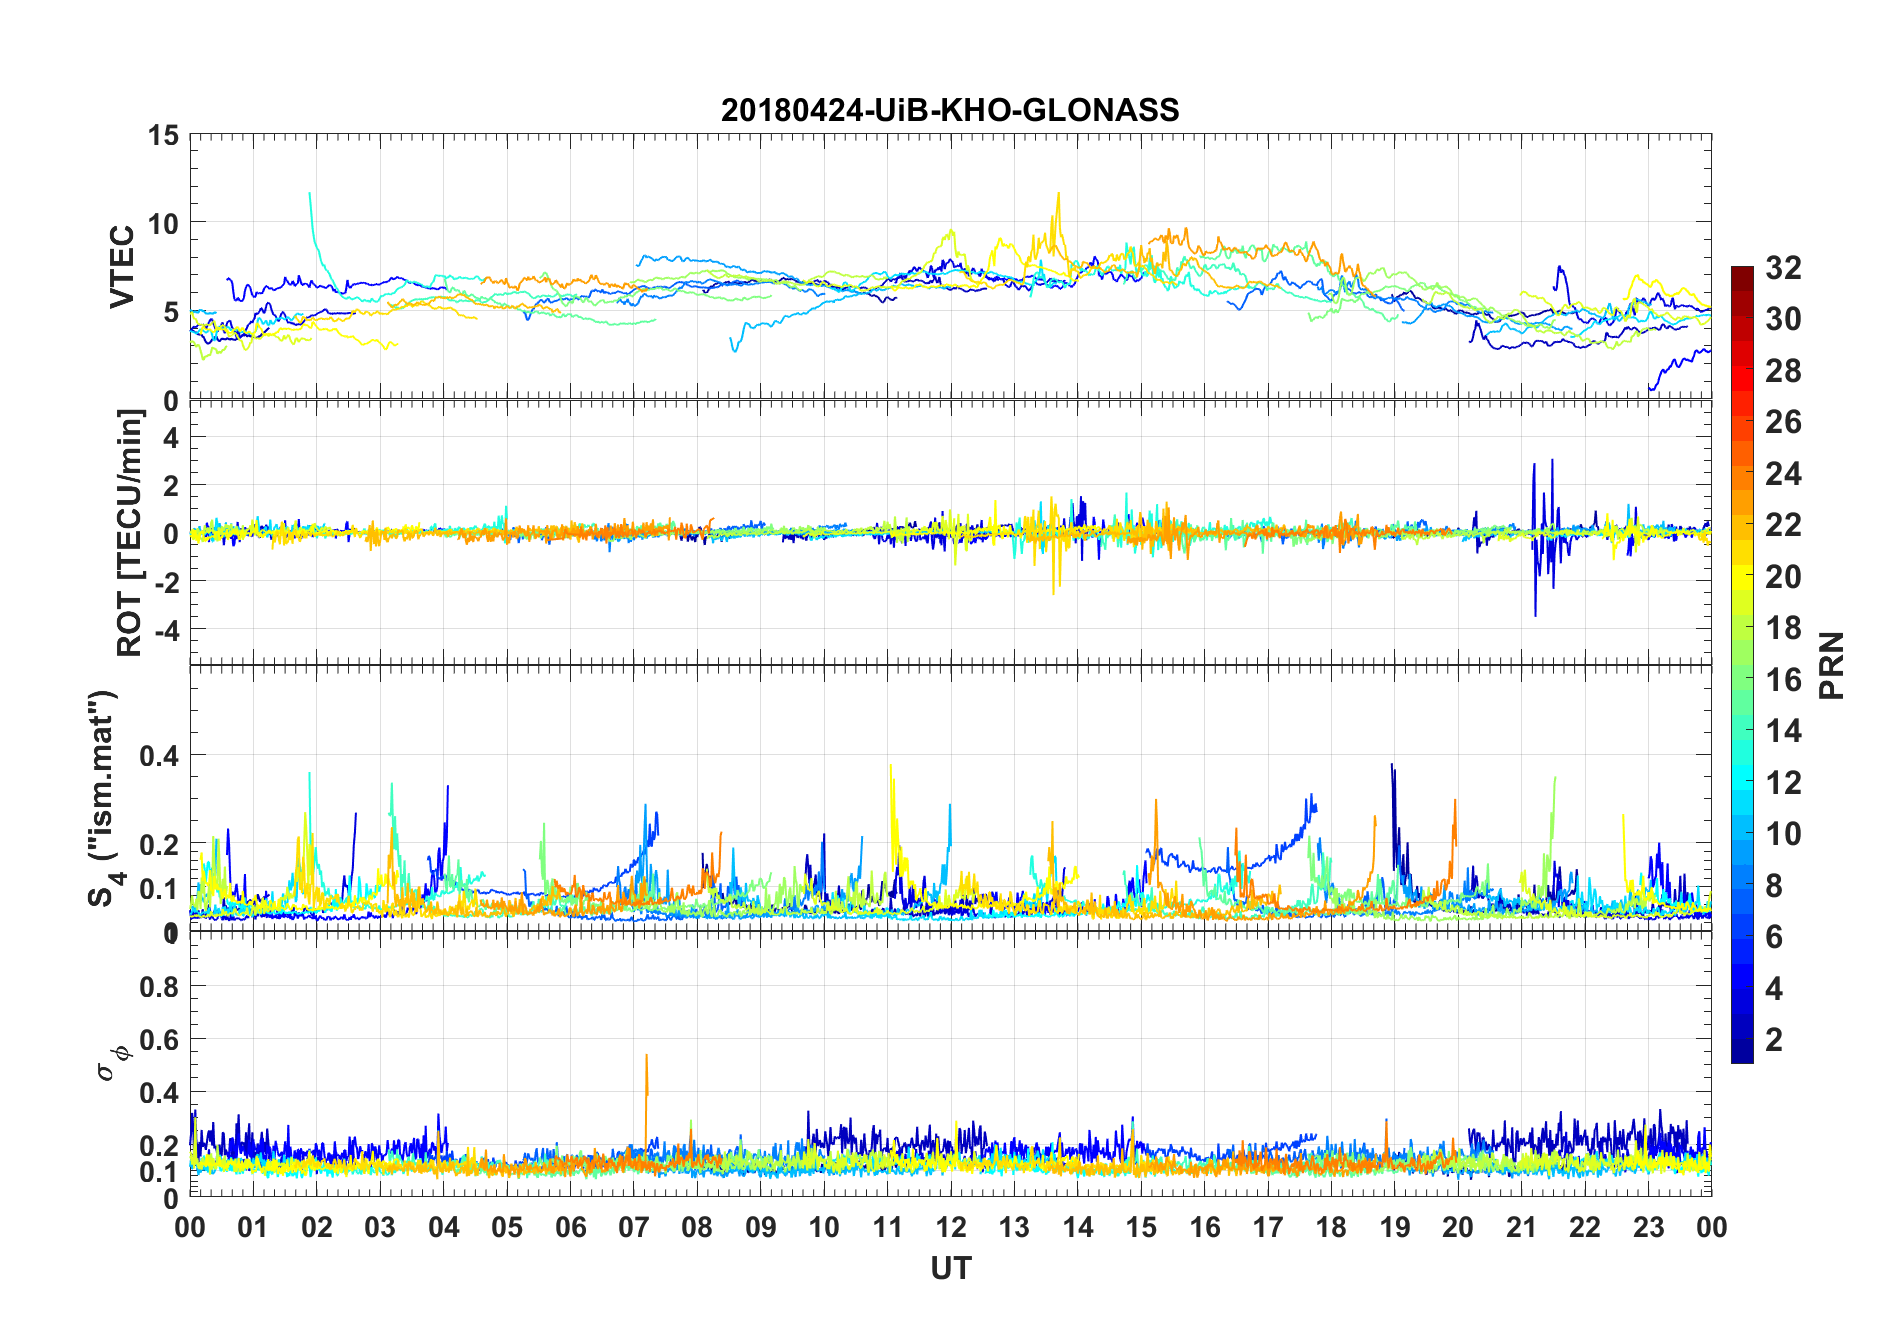Click the PRN colorbar label
The width and height of the screenshot is (1902, 1330).
(x=1831, y=665)
